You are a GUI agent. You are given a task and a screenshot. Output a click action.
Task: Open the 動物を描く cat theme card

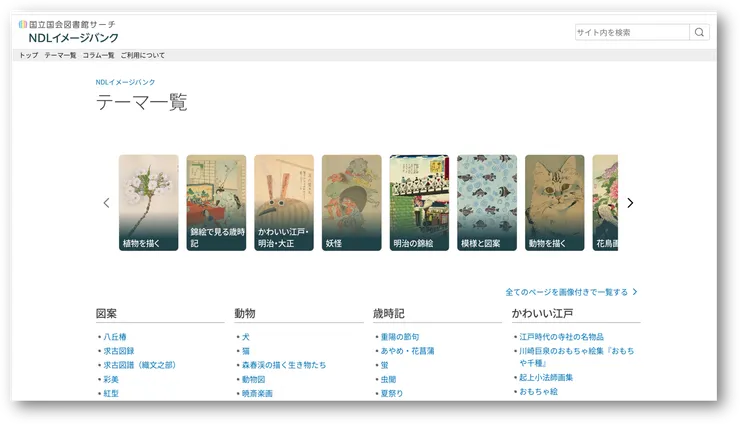click(x=555, y=203)
